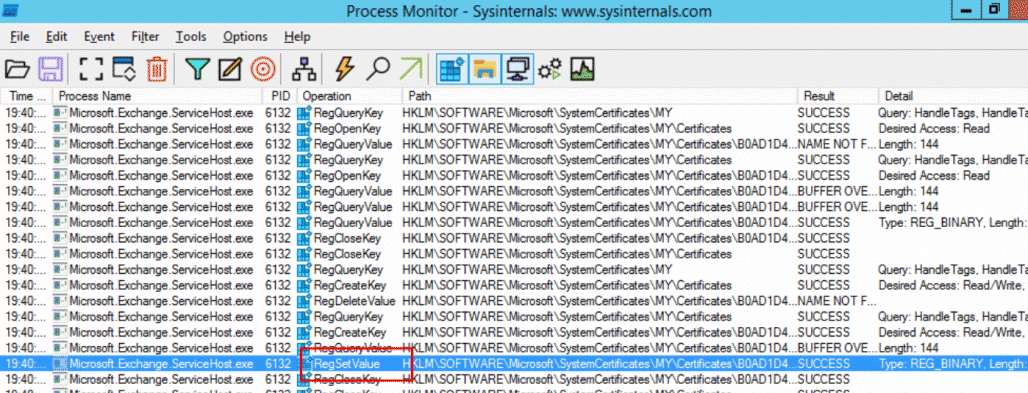
Task: Click process name in the RegSetValue row
Action: [161, 363]
